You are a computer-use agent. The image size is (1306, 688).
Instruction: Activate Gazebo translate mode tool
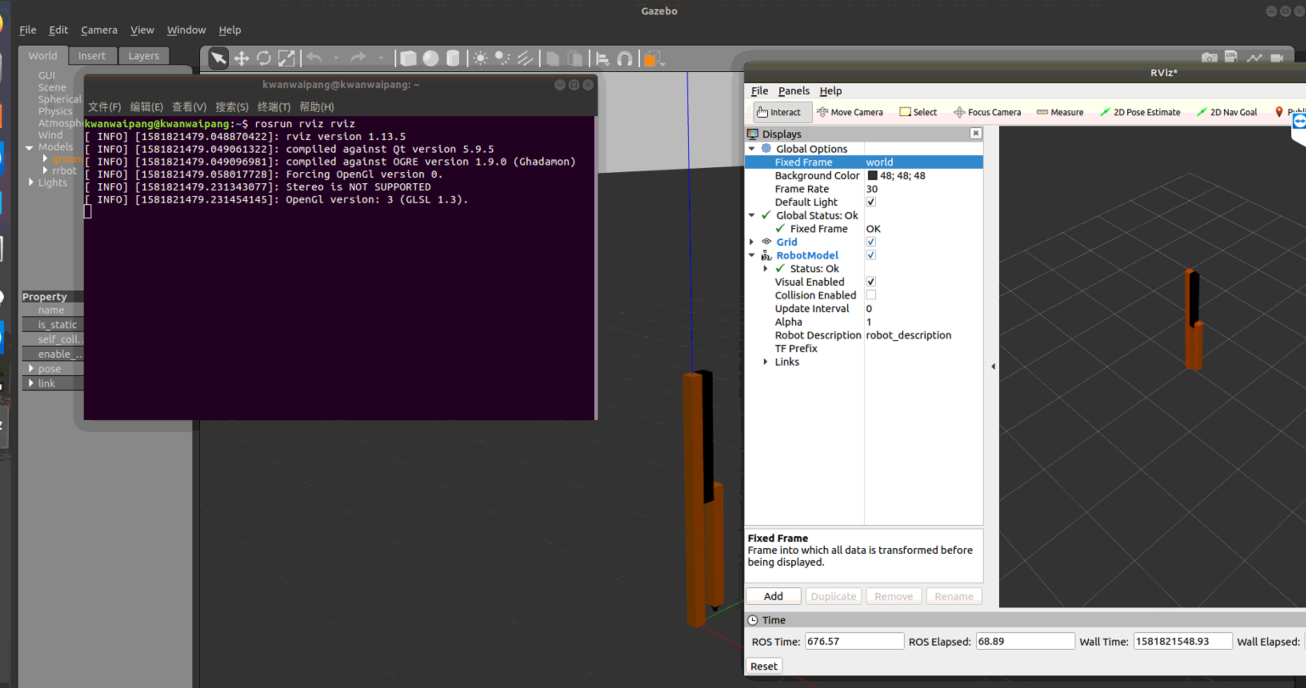[241, 58]
